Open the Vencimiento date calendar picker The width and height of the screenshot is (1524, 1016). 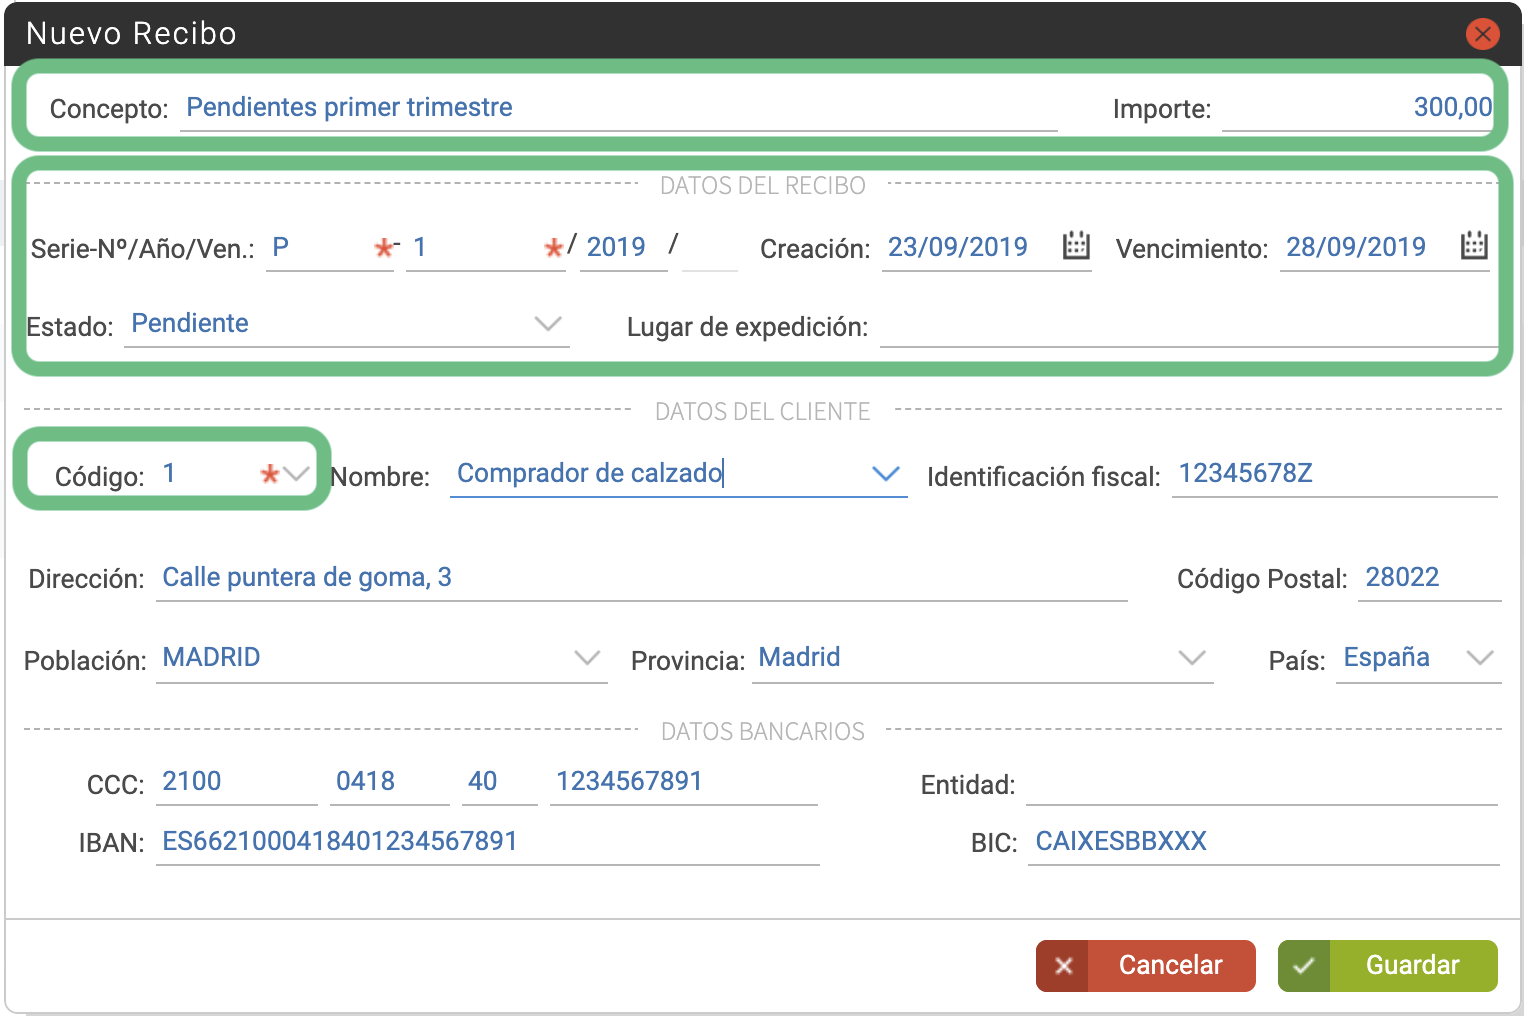[1474, 245]
